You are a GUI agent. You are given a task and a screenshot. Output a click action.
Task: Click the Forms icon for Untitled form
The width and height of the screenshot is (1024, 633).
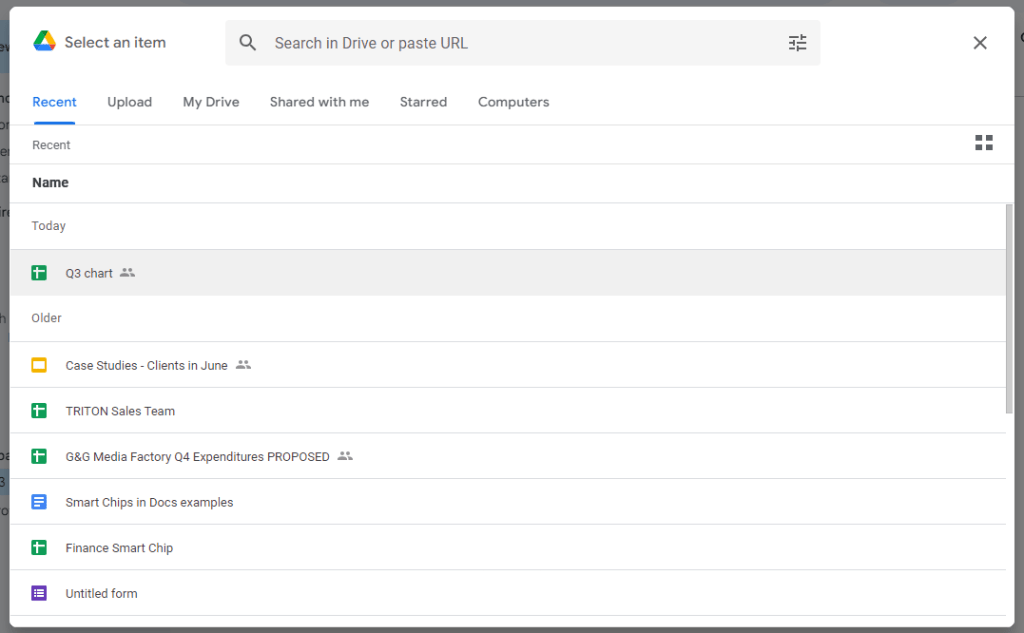click(x=39, y=593)
